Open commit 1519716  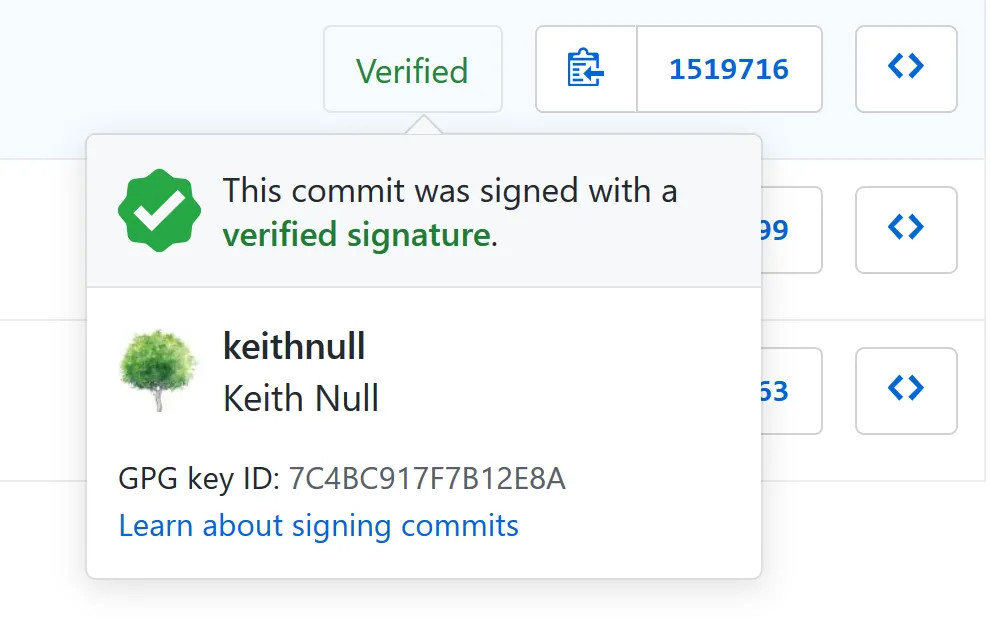pyautogui.click(x=729, y=69)
